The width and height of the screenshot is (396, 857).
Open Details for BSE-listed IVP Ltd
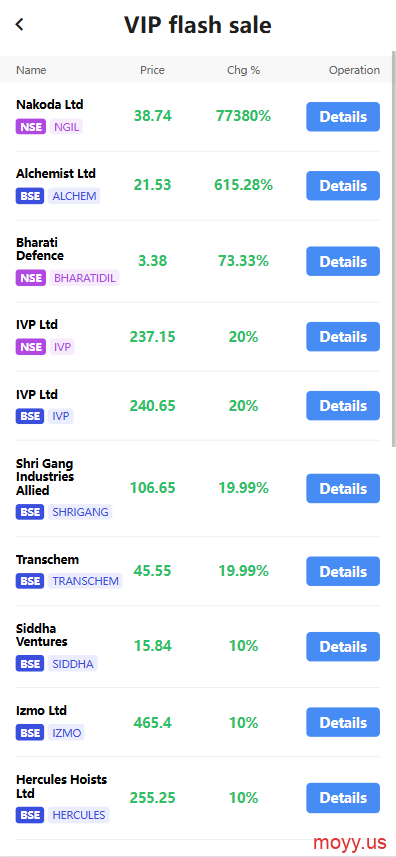[342, 406]
